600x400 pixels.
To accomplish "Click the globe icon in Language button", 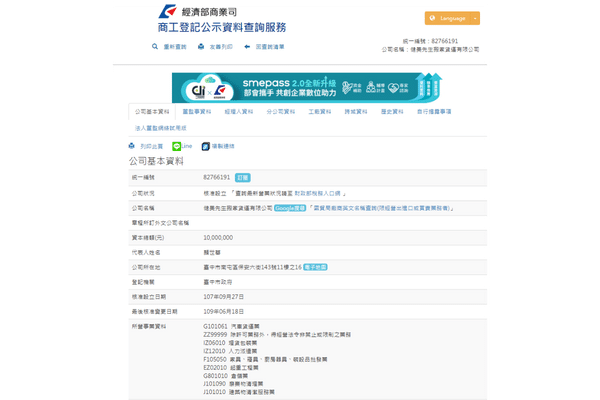I will pyautogui.click(x=433, y=18).
